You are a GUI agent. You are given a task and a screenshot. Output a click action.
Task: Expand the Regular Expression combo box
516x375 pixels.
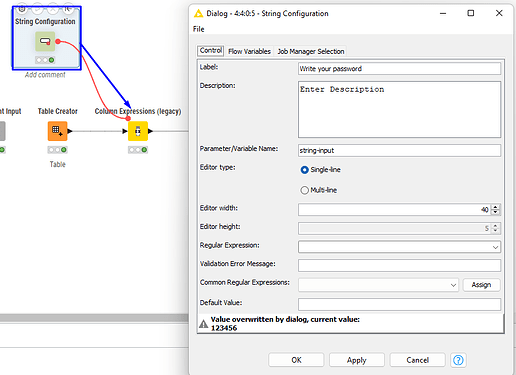pos(495,247)
